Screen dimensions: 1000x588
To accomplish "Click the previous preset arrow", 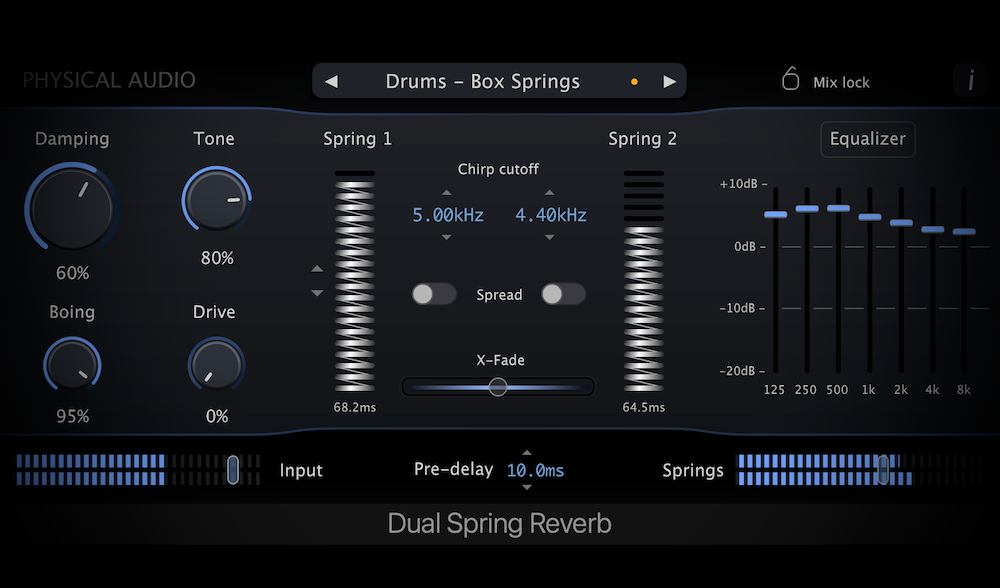I will click(331, 81).
